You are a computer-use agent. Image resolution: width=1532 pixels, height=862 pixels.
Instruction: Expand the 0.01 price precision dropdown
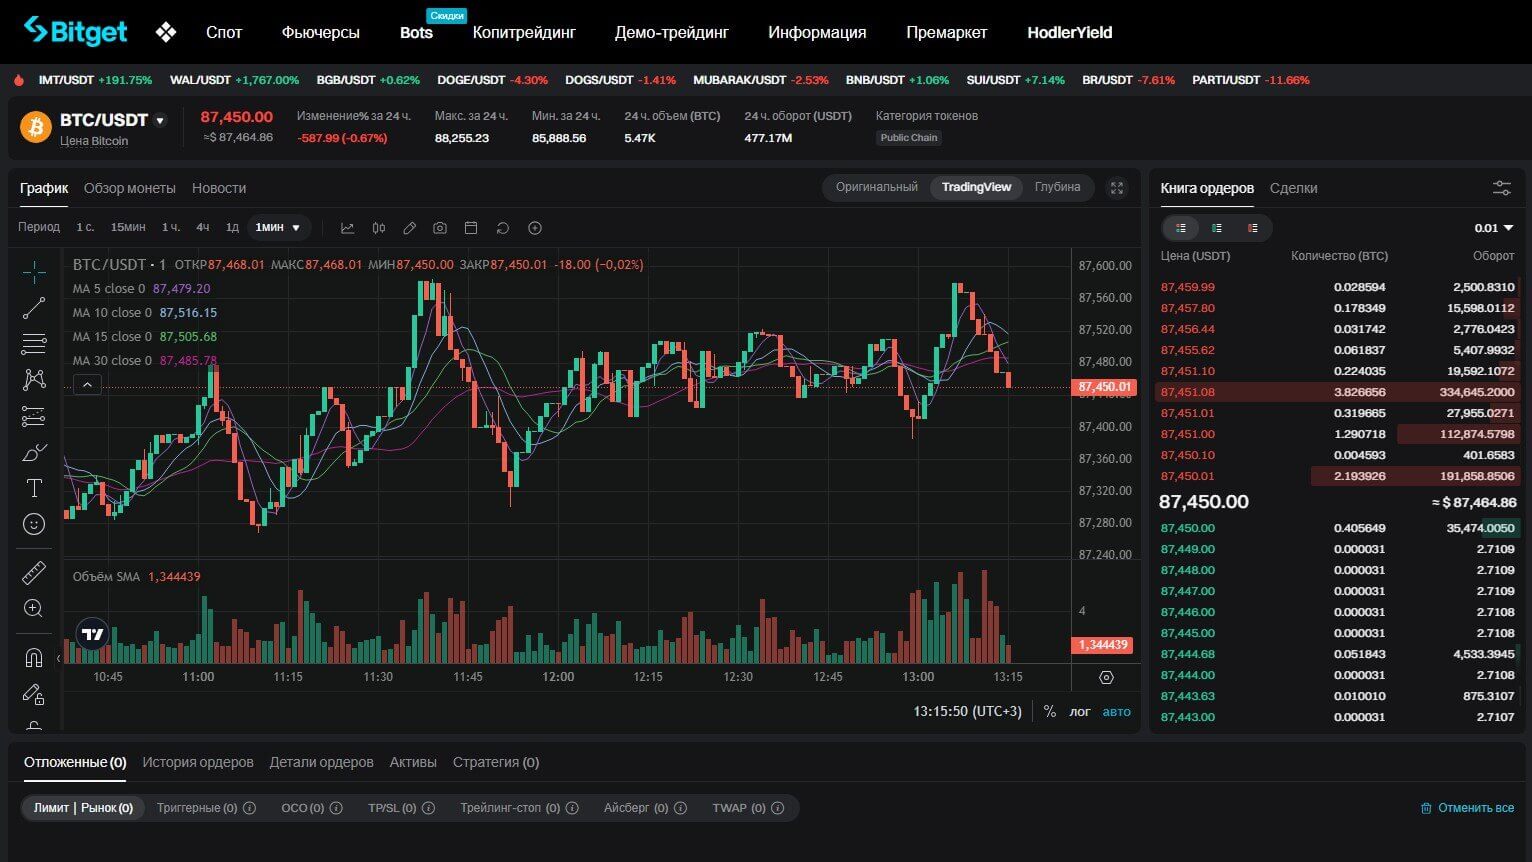coord(1494,228)
